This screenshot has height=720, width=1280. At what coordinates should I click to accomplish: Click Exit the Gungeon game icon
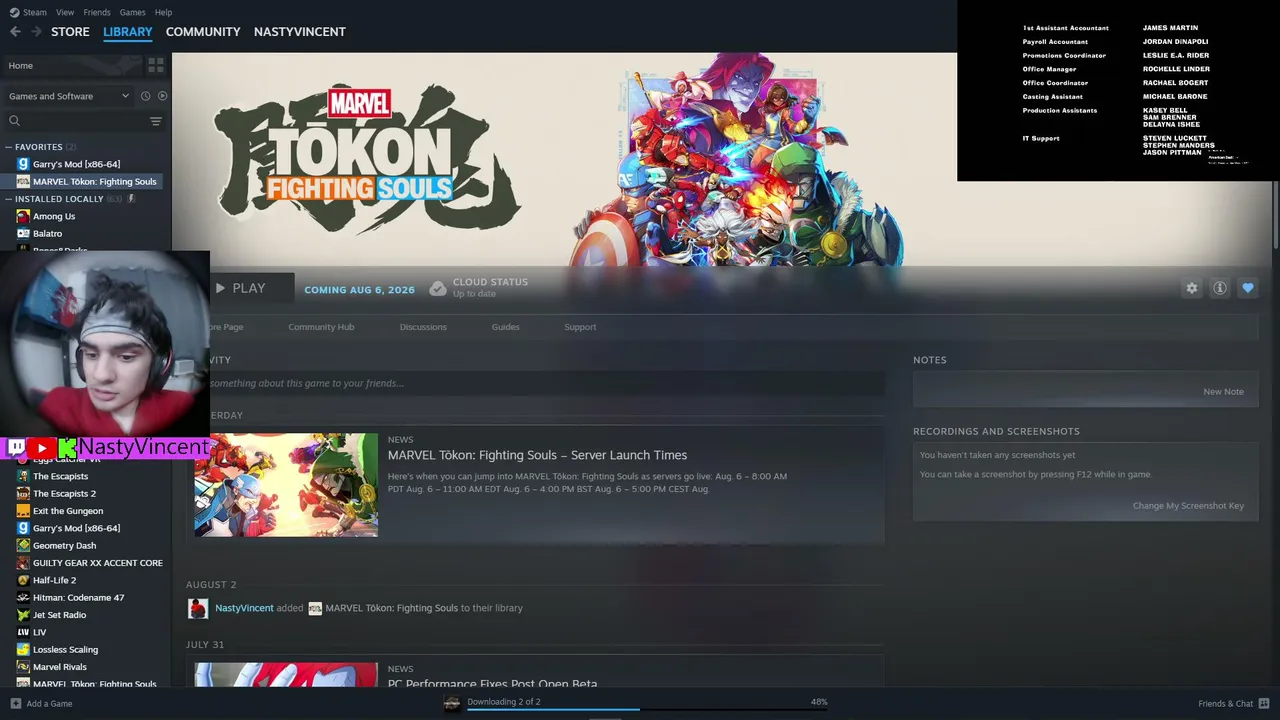(23, 511)
